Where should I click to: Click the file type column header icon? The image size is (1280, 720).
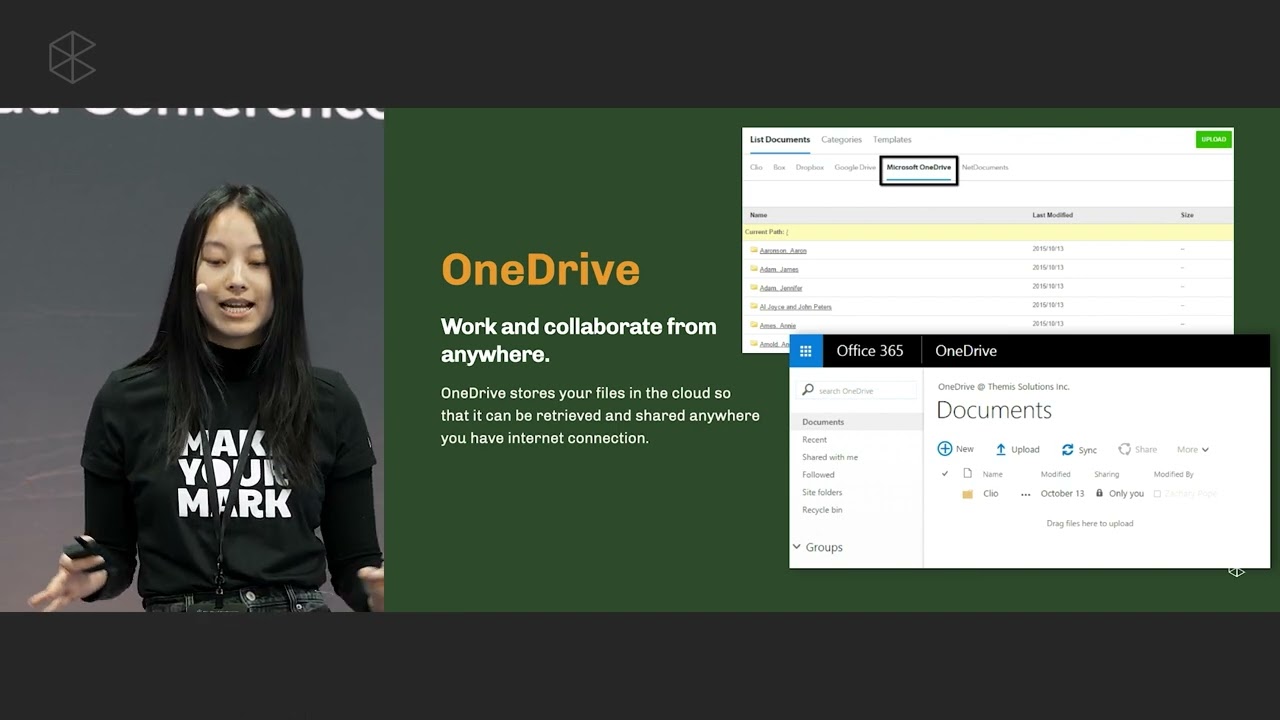pos(967,474)
